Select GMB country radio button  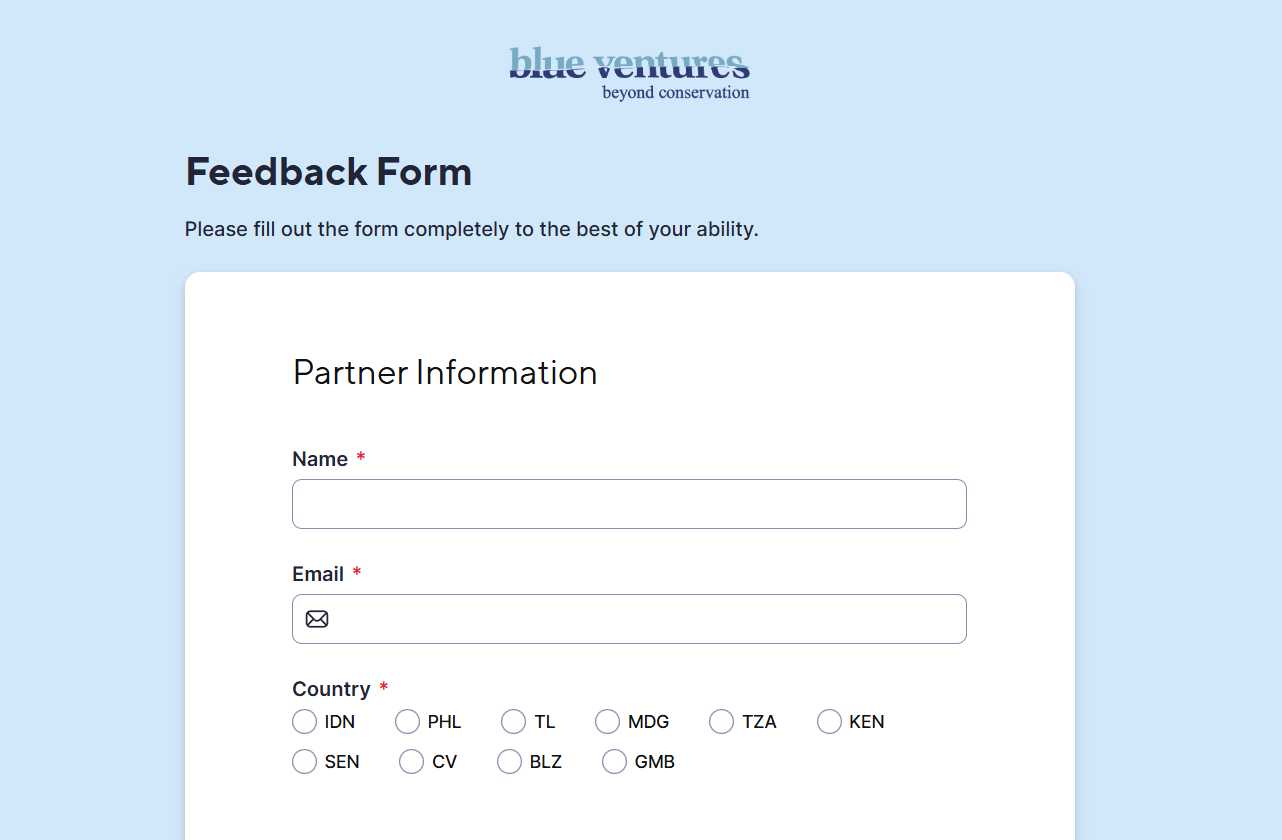point(614,762)
